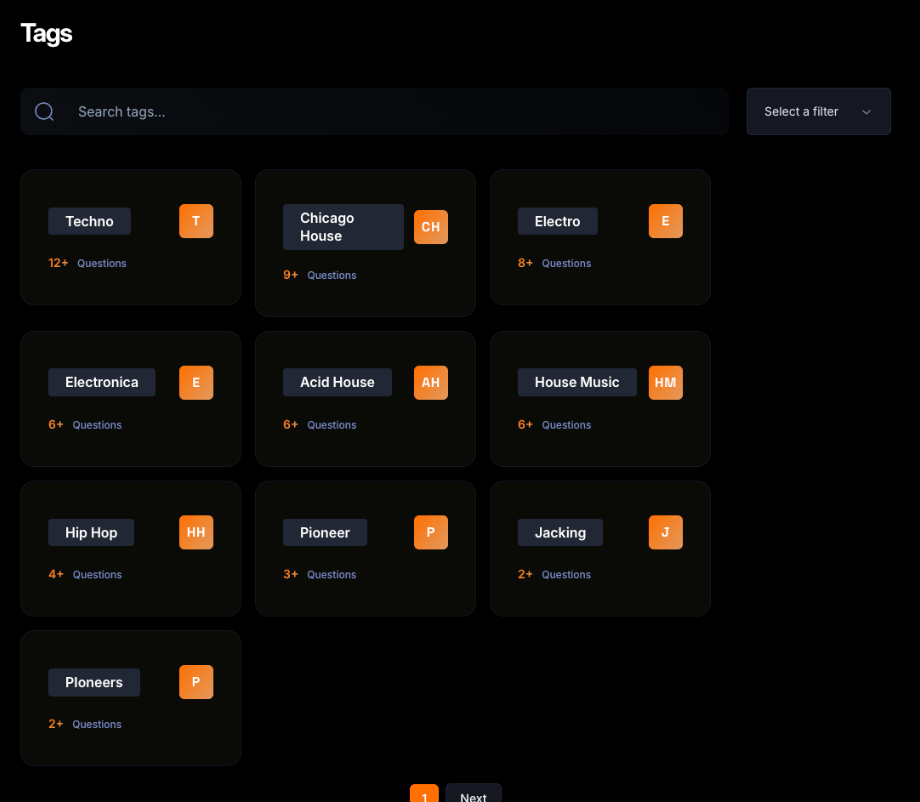Screen dimensions: 920x802
Task: Click 2+ Questions under Pioneers
Action: 85,724
